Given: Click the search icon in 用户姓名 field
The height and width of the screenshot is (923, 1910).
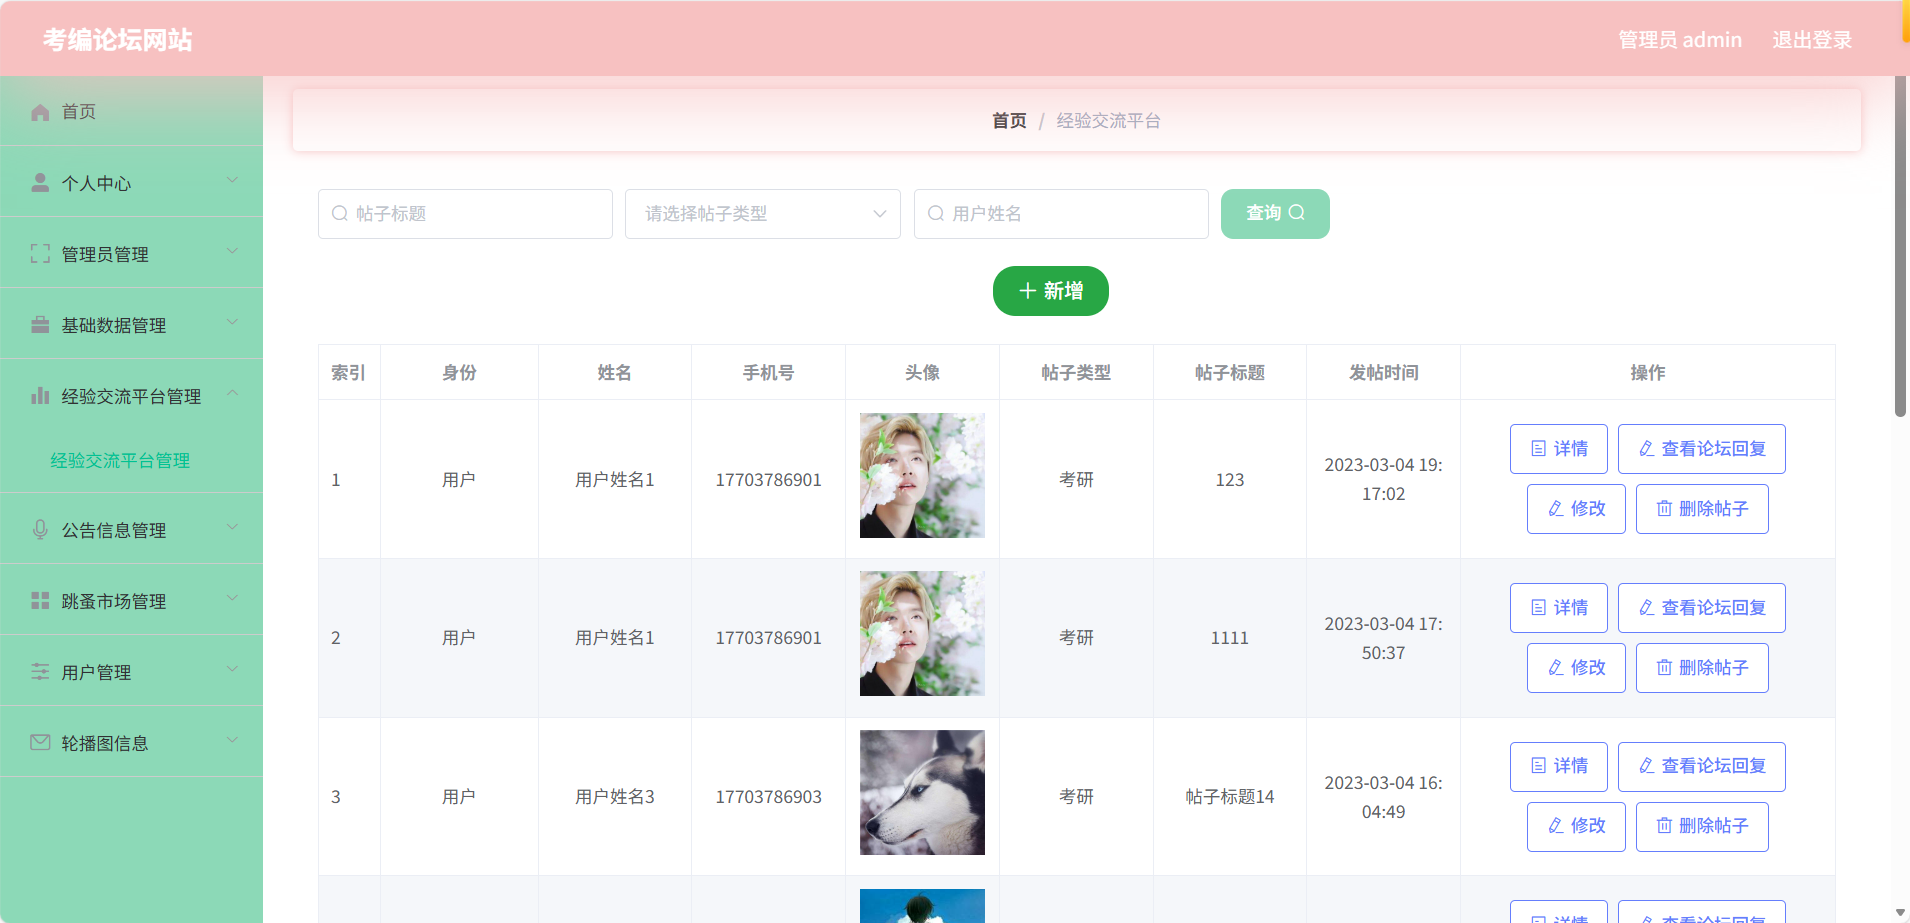Looking at the screenshot, I should [936, 214].
